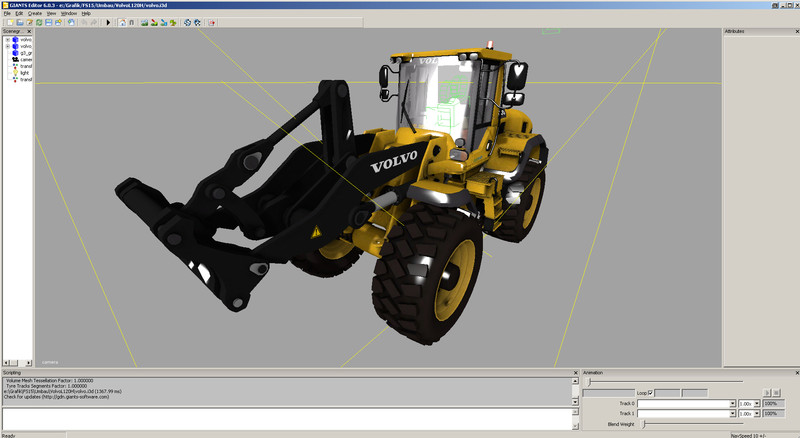800x438 pixels.
Task: Click the Track 0 100% weight field
Action: coord(773,403)
